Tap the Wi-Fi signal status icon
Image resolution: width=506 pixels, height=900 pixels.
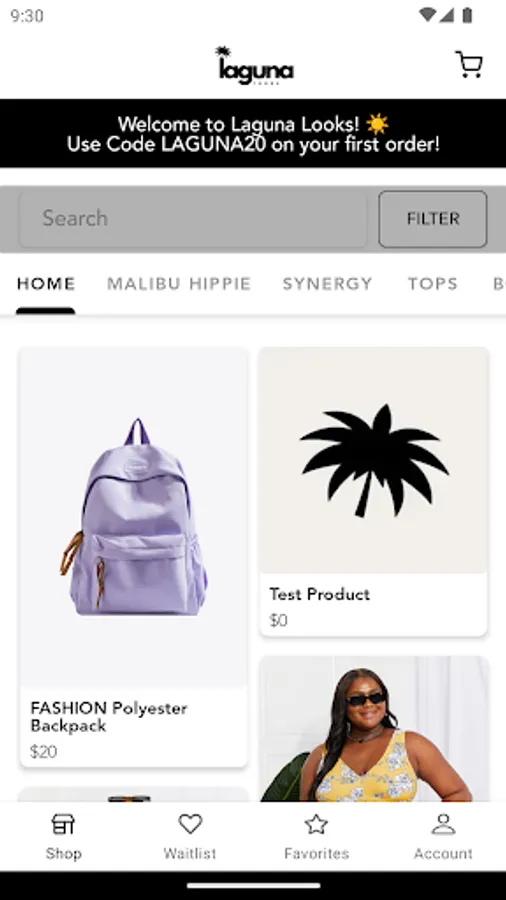click(427, 15)
